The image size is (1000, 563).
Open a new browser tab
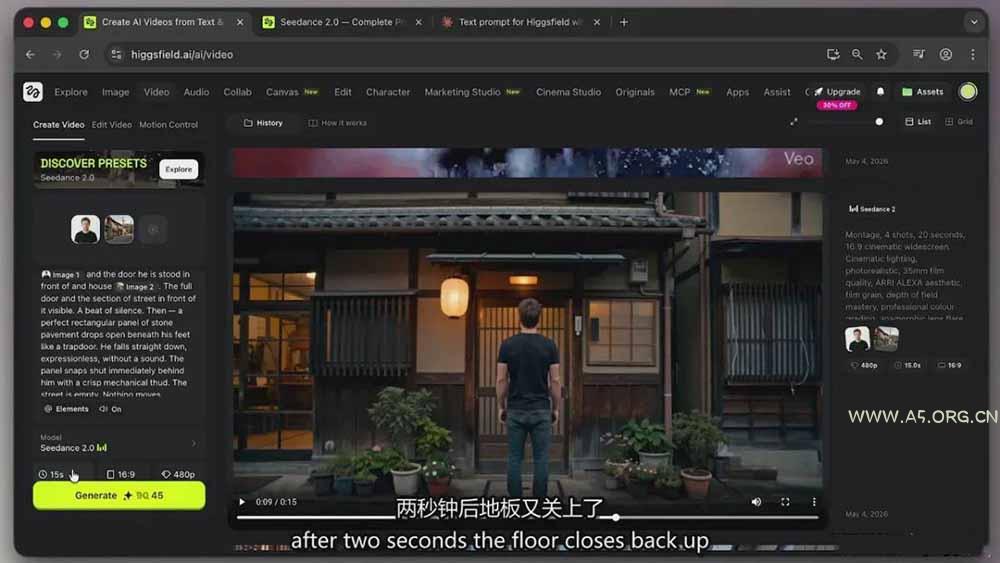click(x=624, y=22)
